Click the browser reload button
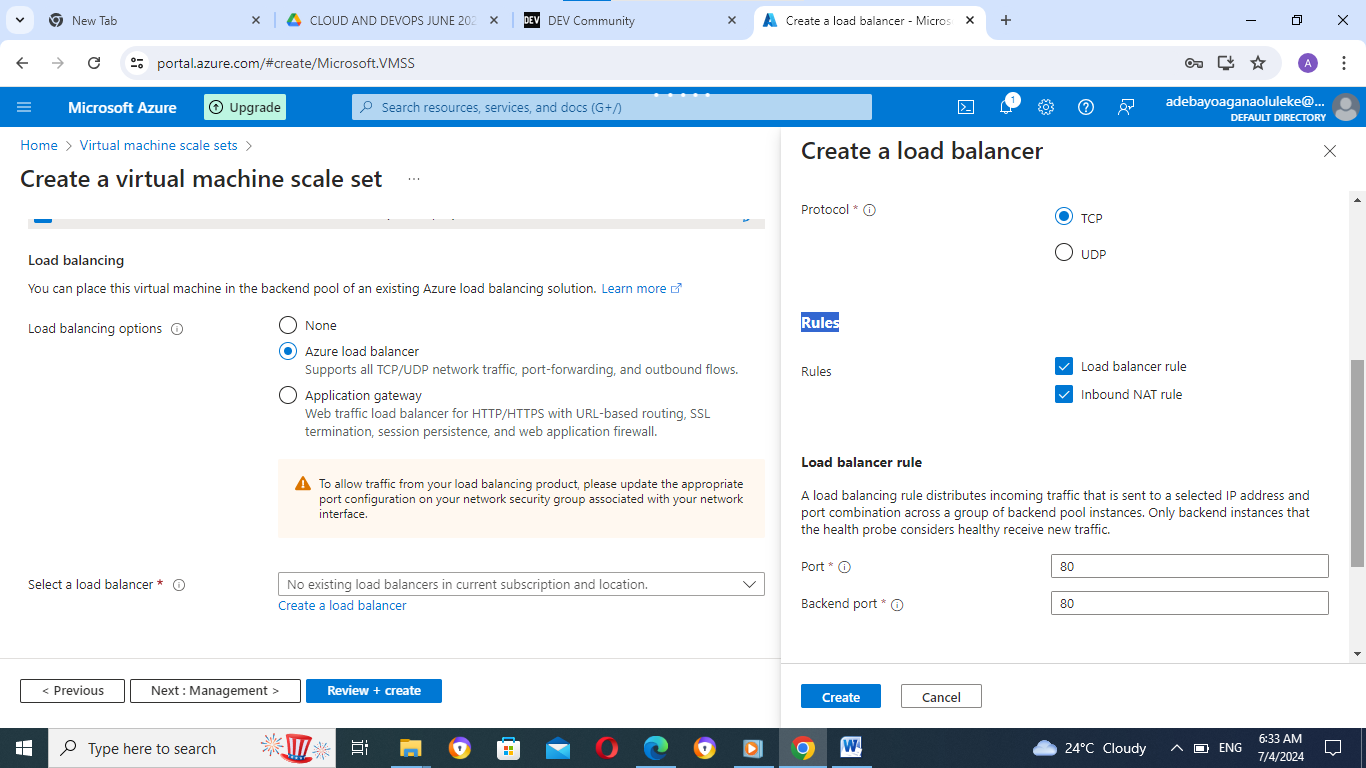The width and height of the screenshot is (1366, 768). (x=94, y=63)
